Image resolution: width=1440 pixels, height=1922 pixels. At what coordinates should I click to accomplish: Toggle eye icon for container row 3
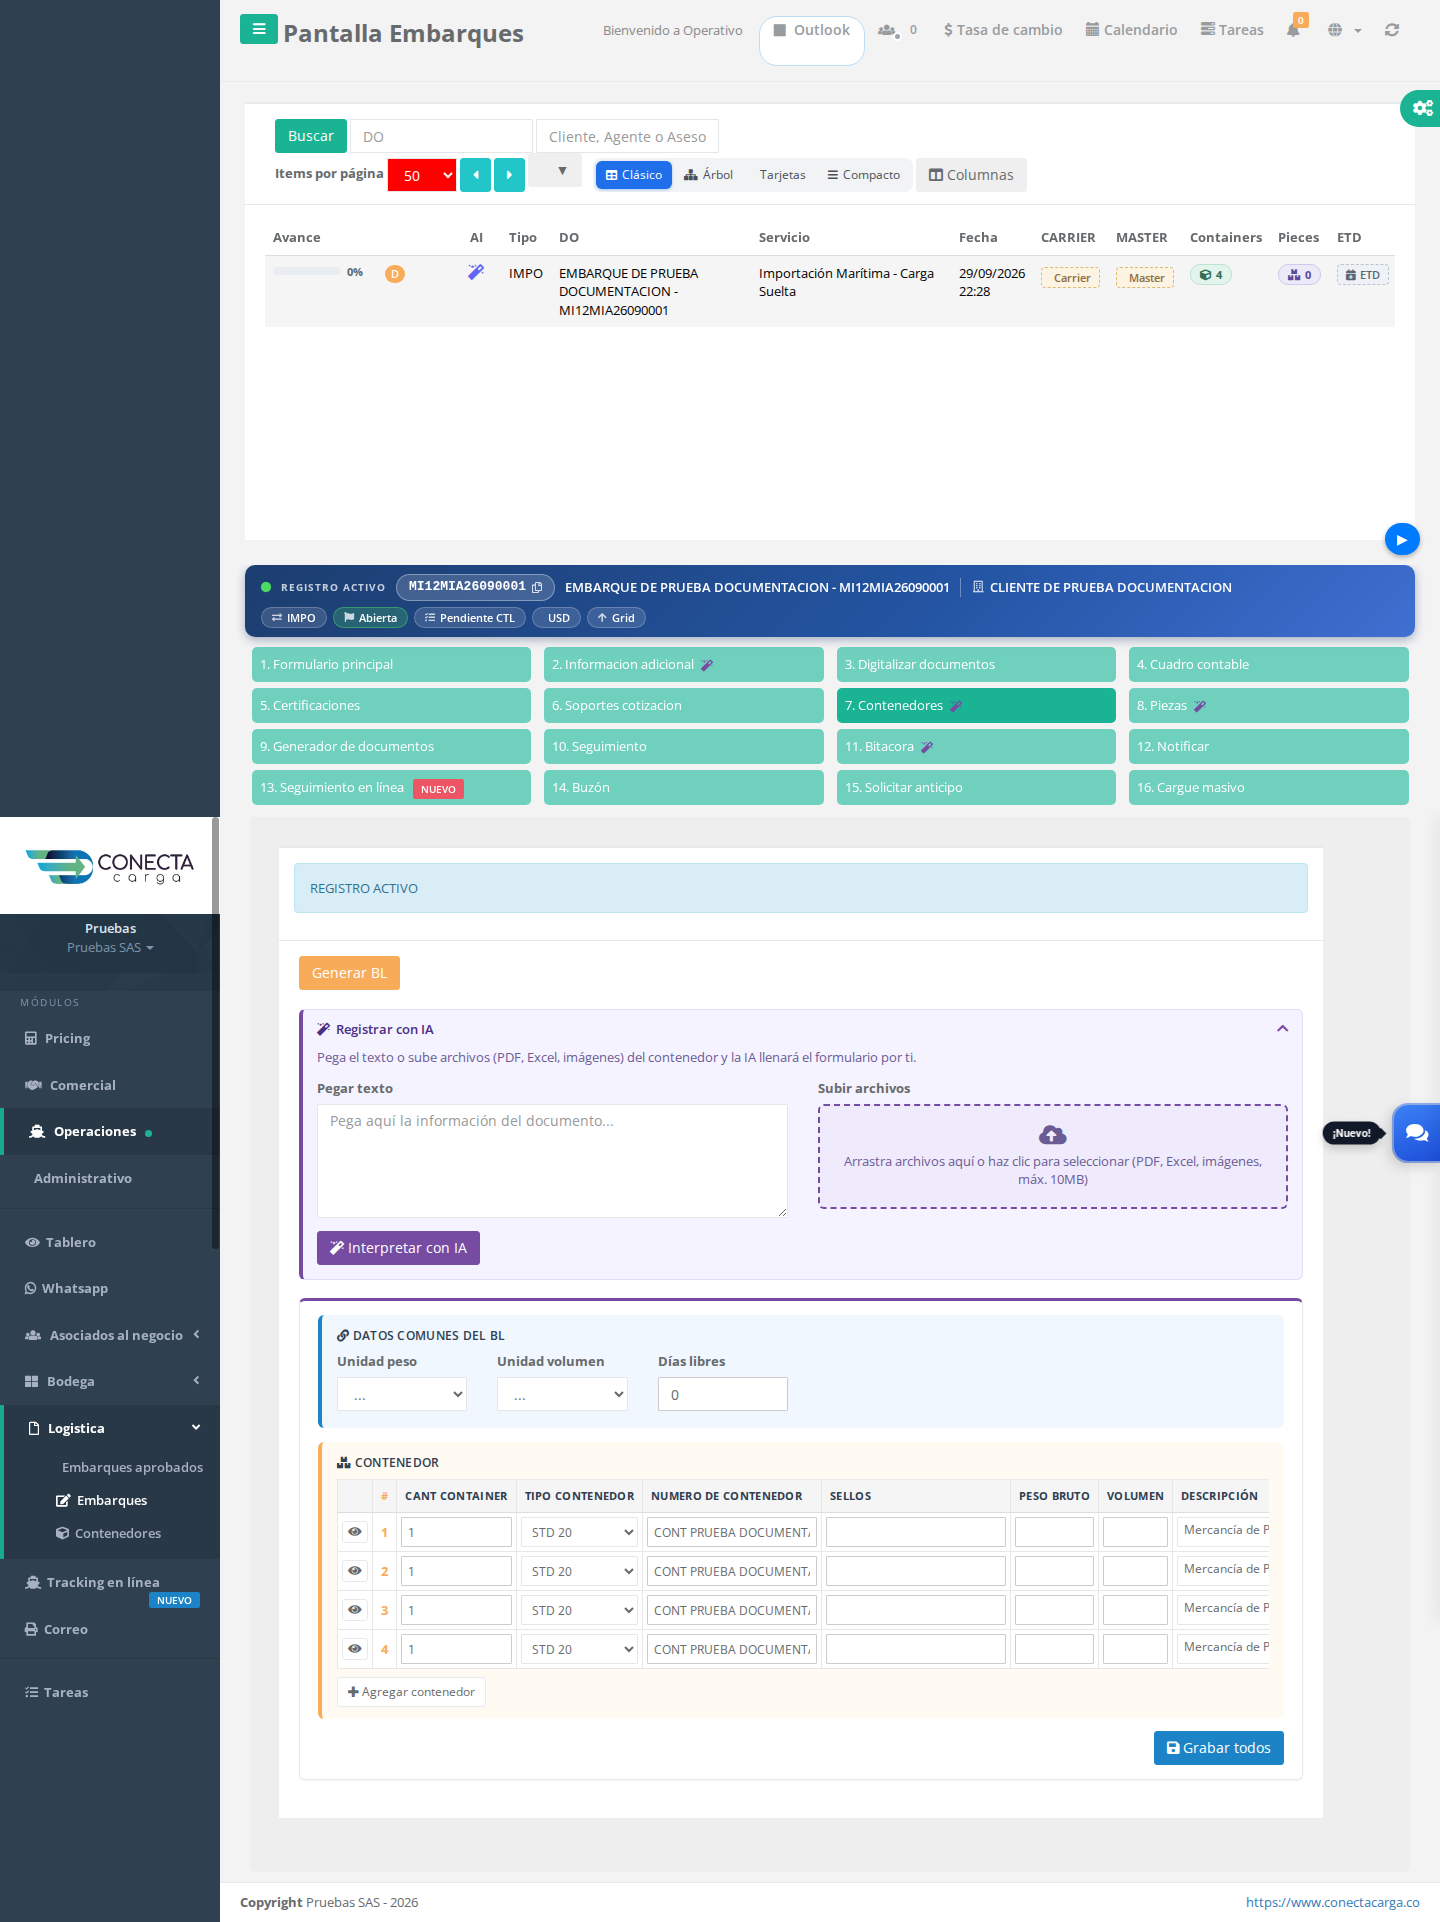click(x=354, y=1610)
